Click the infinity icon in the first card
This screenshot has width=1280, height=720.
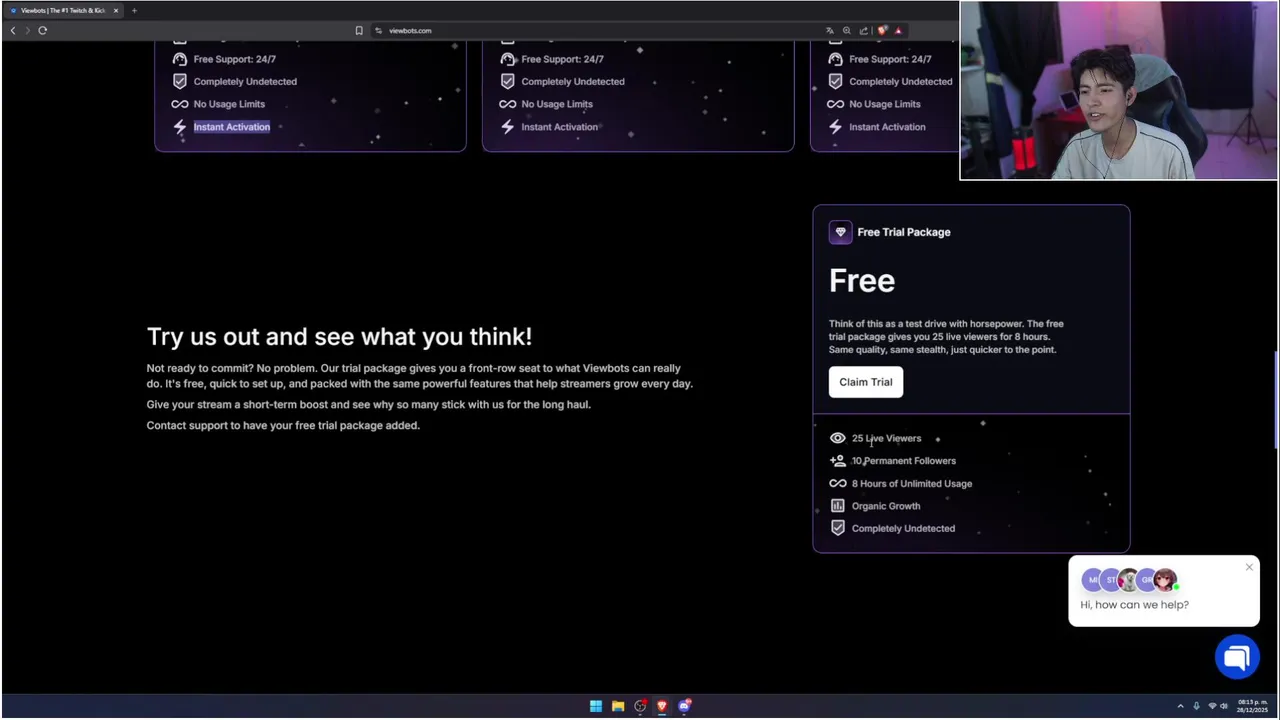(180, 104)
